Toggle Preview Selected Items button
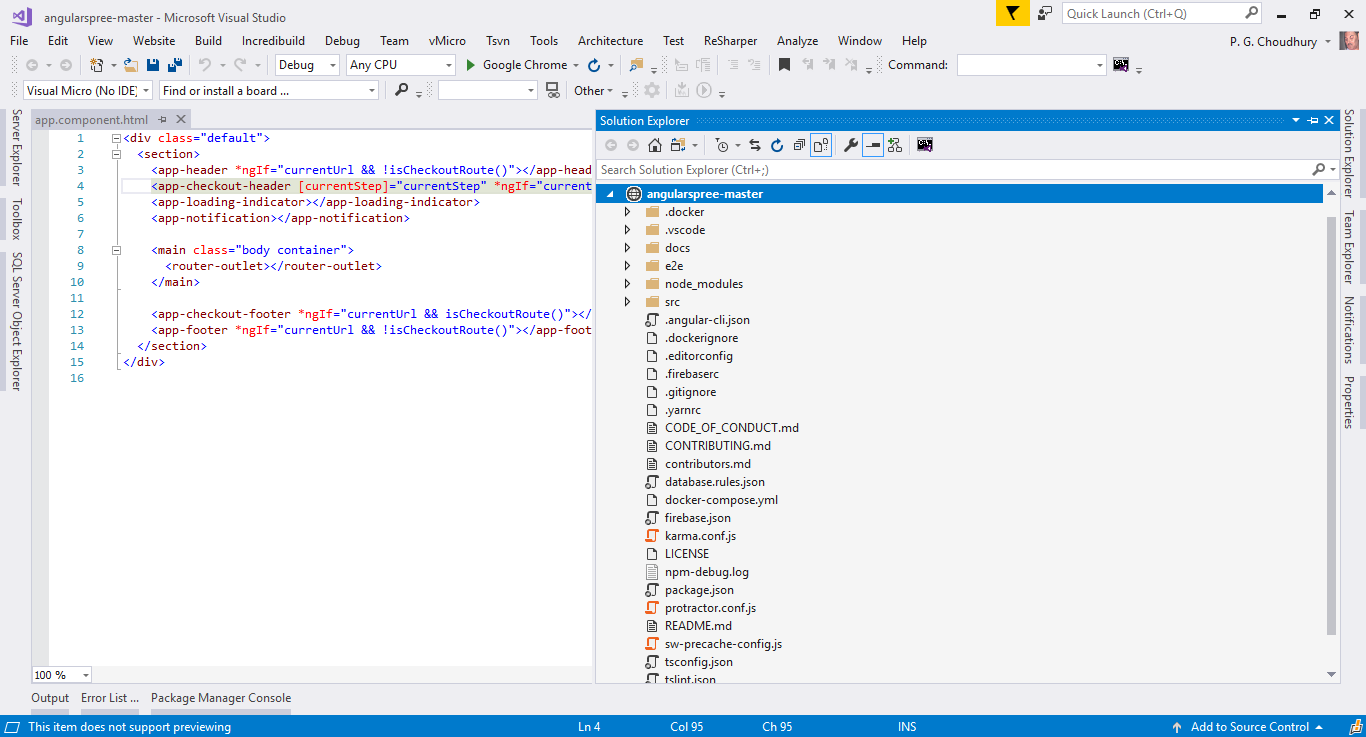The height and width of the screenshot is (737, 1366). pos(873,145)
